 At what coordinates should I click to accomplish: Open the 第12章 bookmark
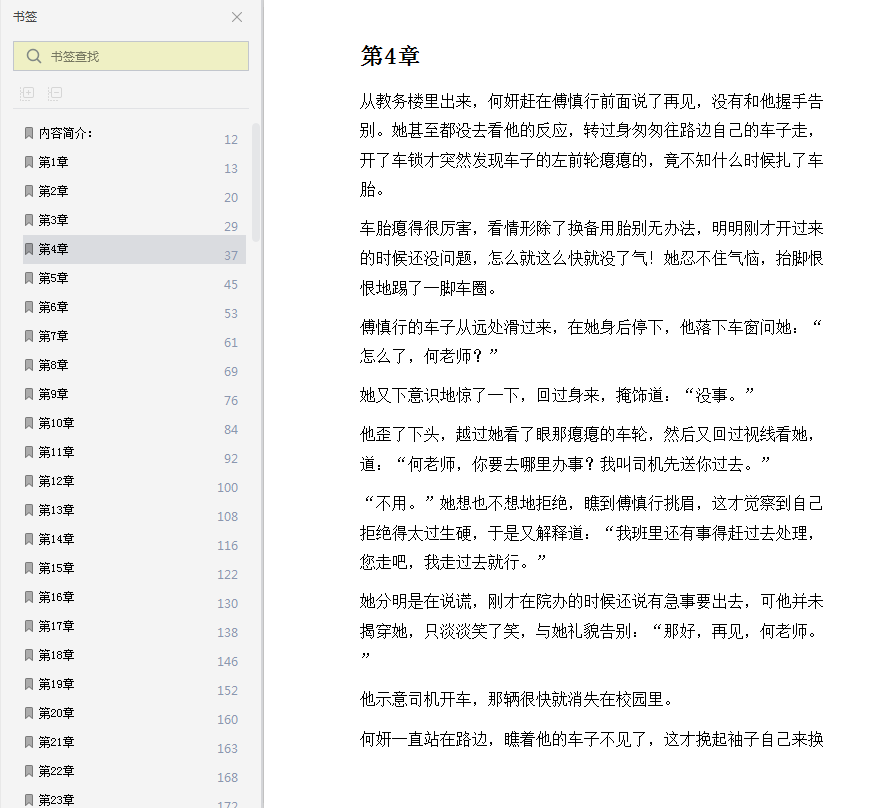(x=134, y=482)
